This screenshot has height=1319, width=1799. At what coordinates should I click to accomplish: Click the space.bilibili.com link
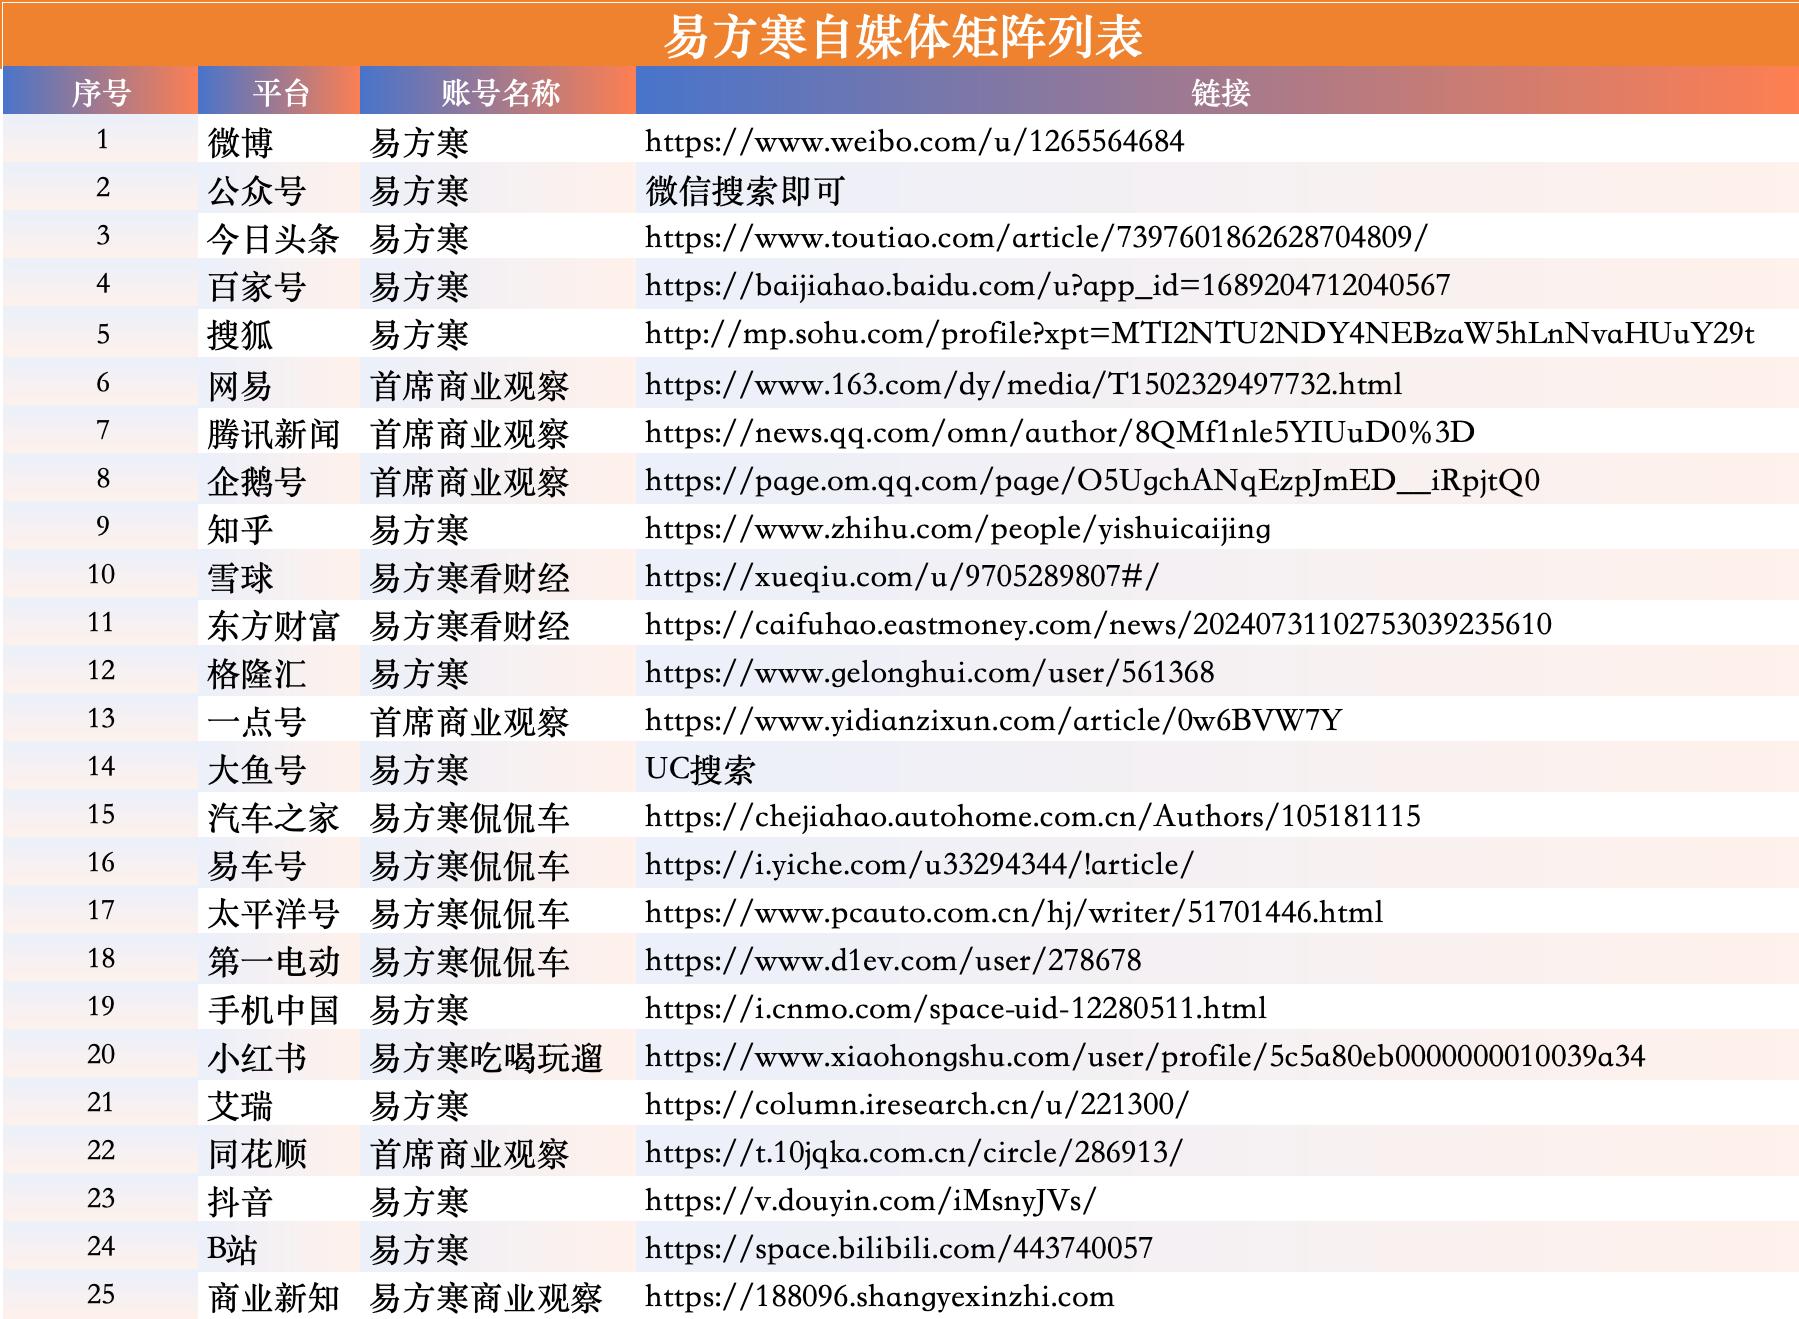(898, 1249)
